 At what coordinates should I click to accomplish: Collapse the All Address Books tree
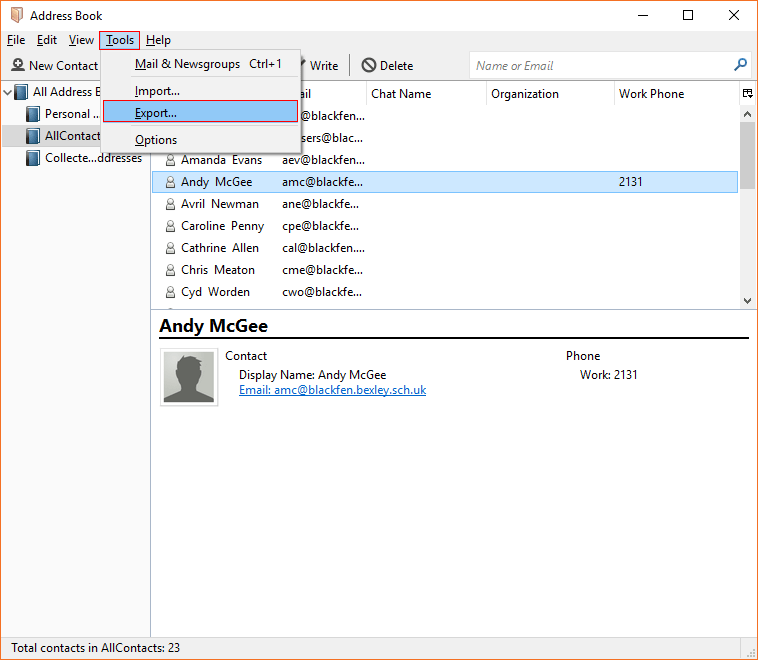[8, 92]
